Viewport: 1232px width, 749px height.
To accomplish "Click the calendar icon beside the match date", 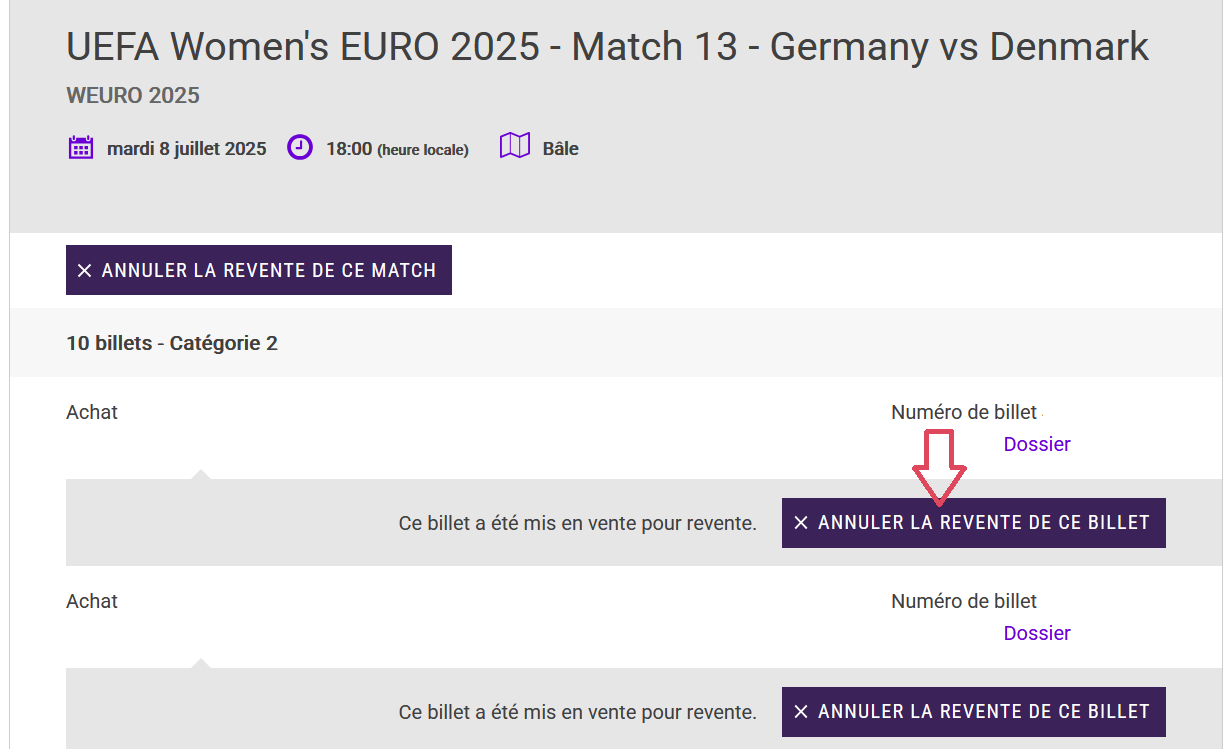I will click(81, 148).
